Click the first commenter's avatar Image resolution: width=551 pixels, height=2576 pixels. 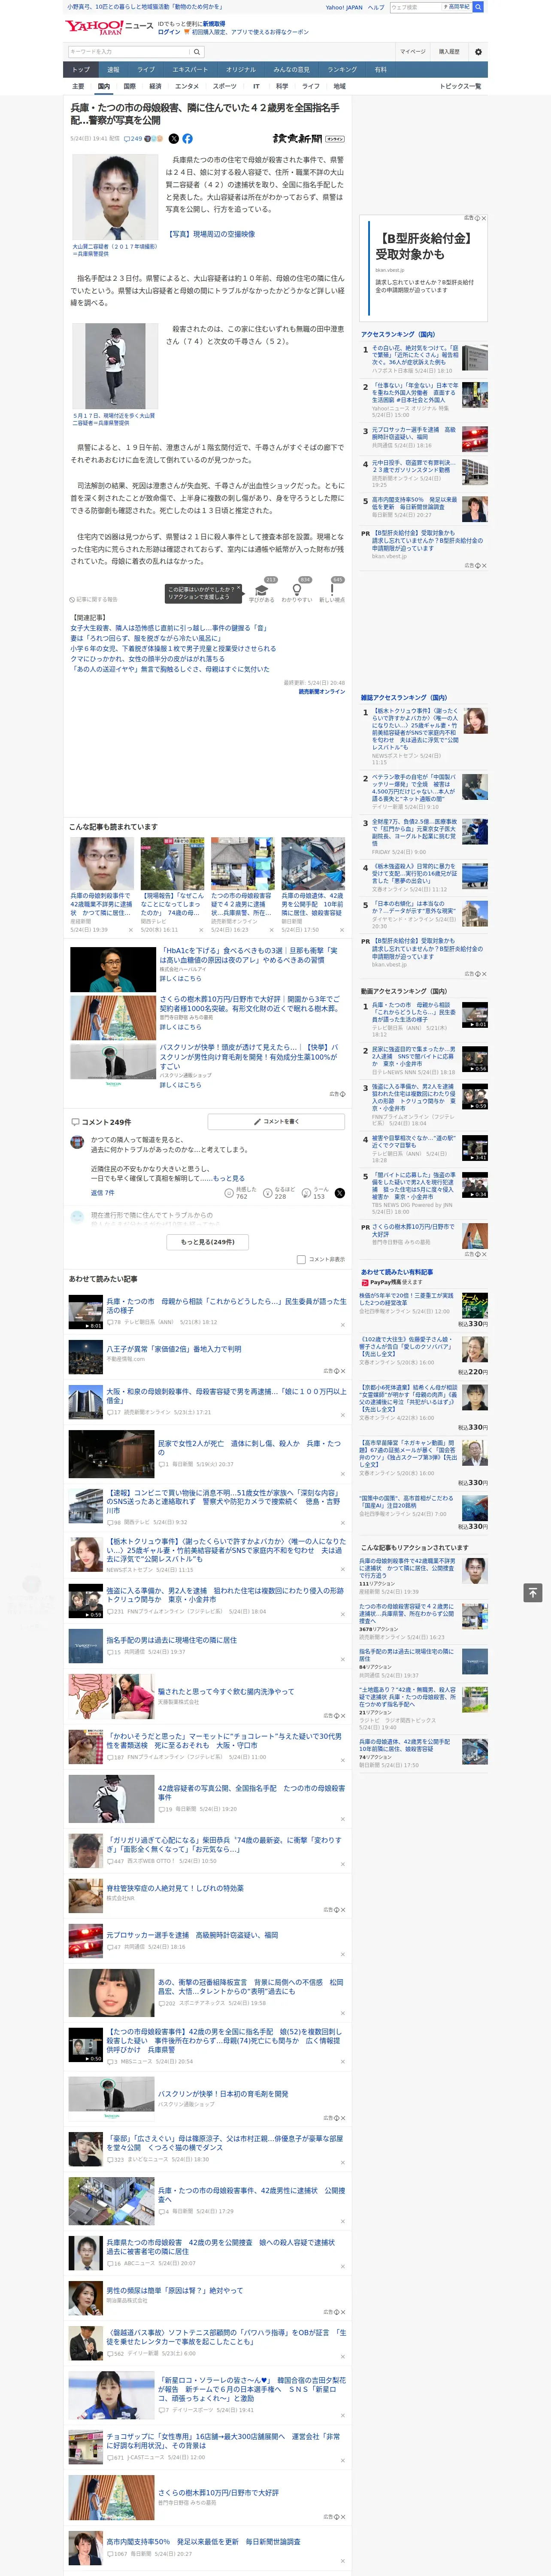[x=77, y=1142]
